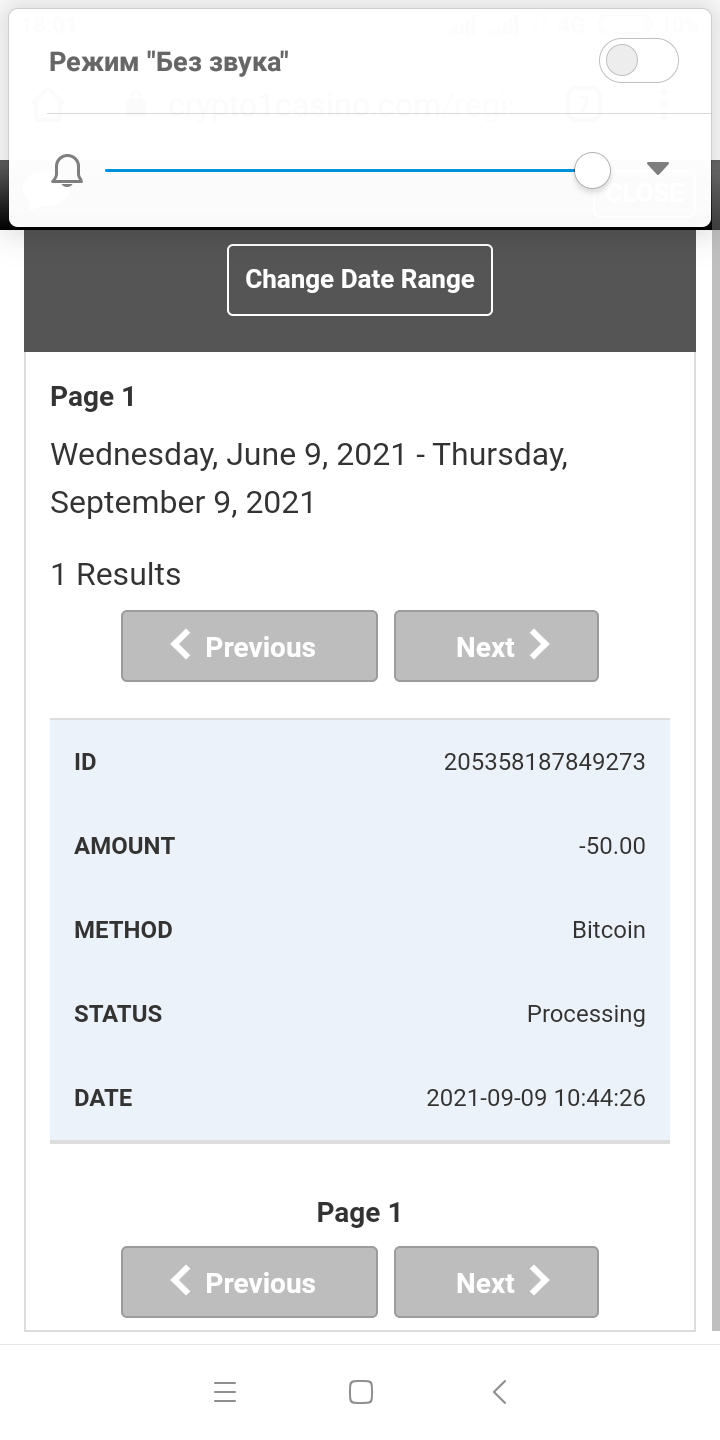Tap the left chevron in bottom Previous
The width and height of the screenshot is (720, 1440).
(x=181, y=1281)
